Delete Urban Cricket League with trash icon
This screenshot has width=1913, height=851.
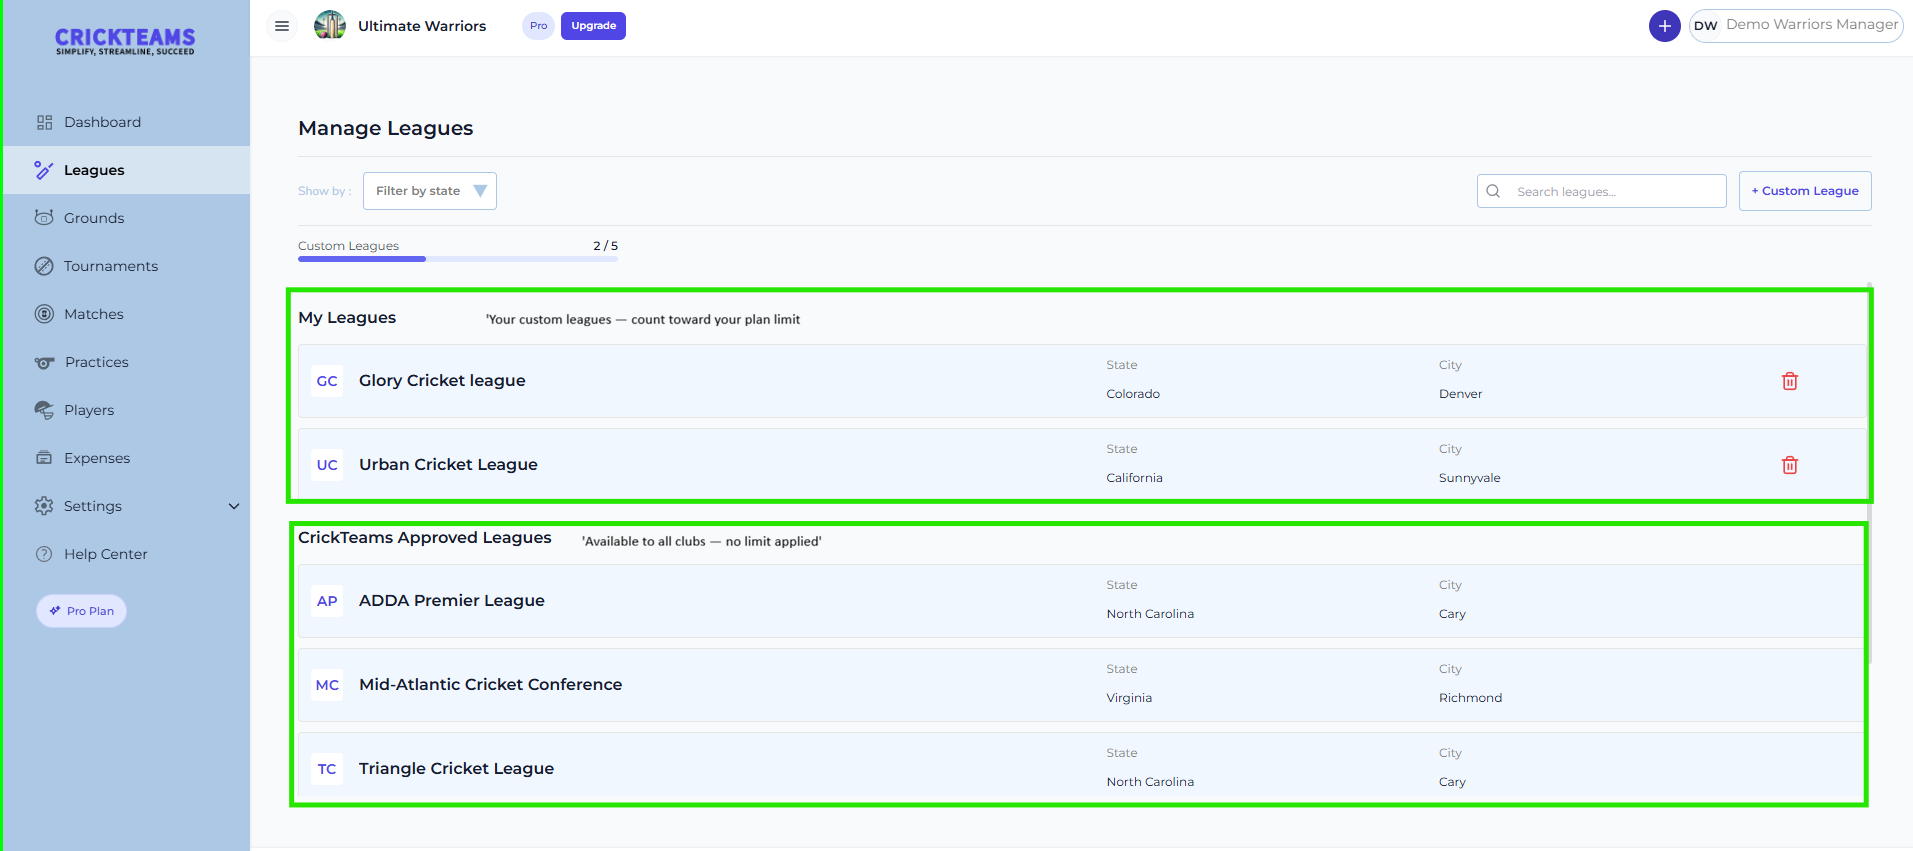click(1790, 465)
